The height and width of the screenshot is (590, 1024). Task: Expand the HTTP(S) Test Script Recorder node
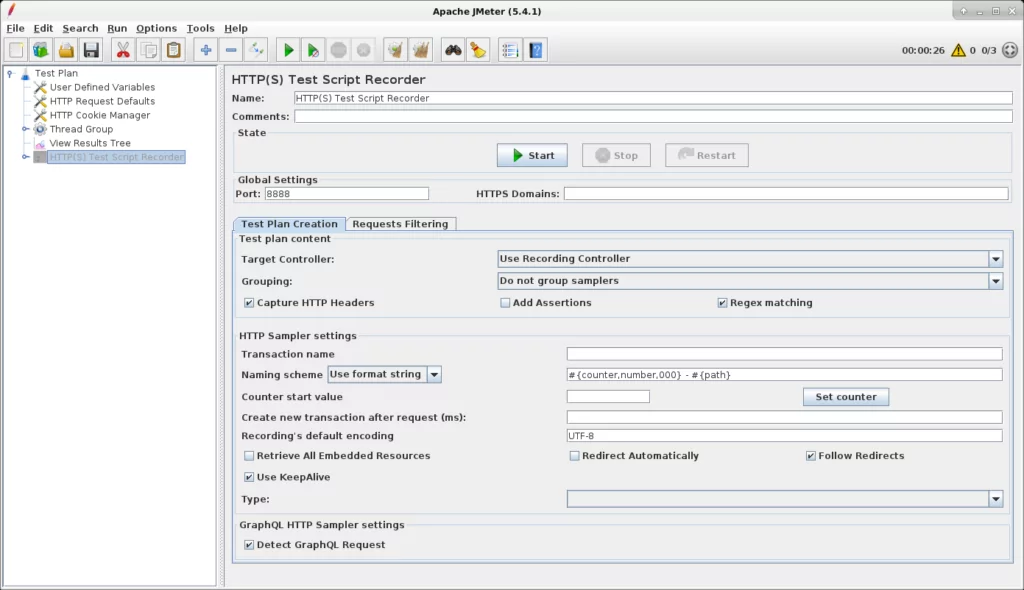pyautogui.click(x=25, y=157)
